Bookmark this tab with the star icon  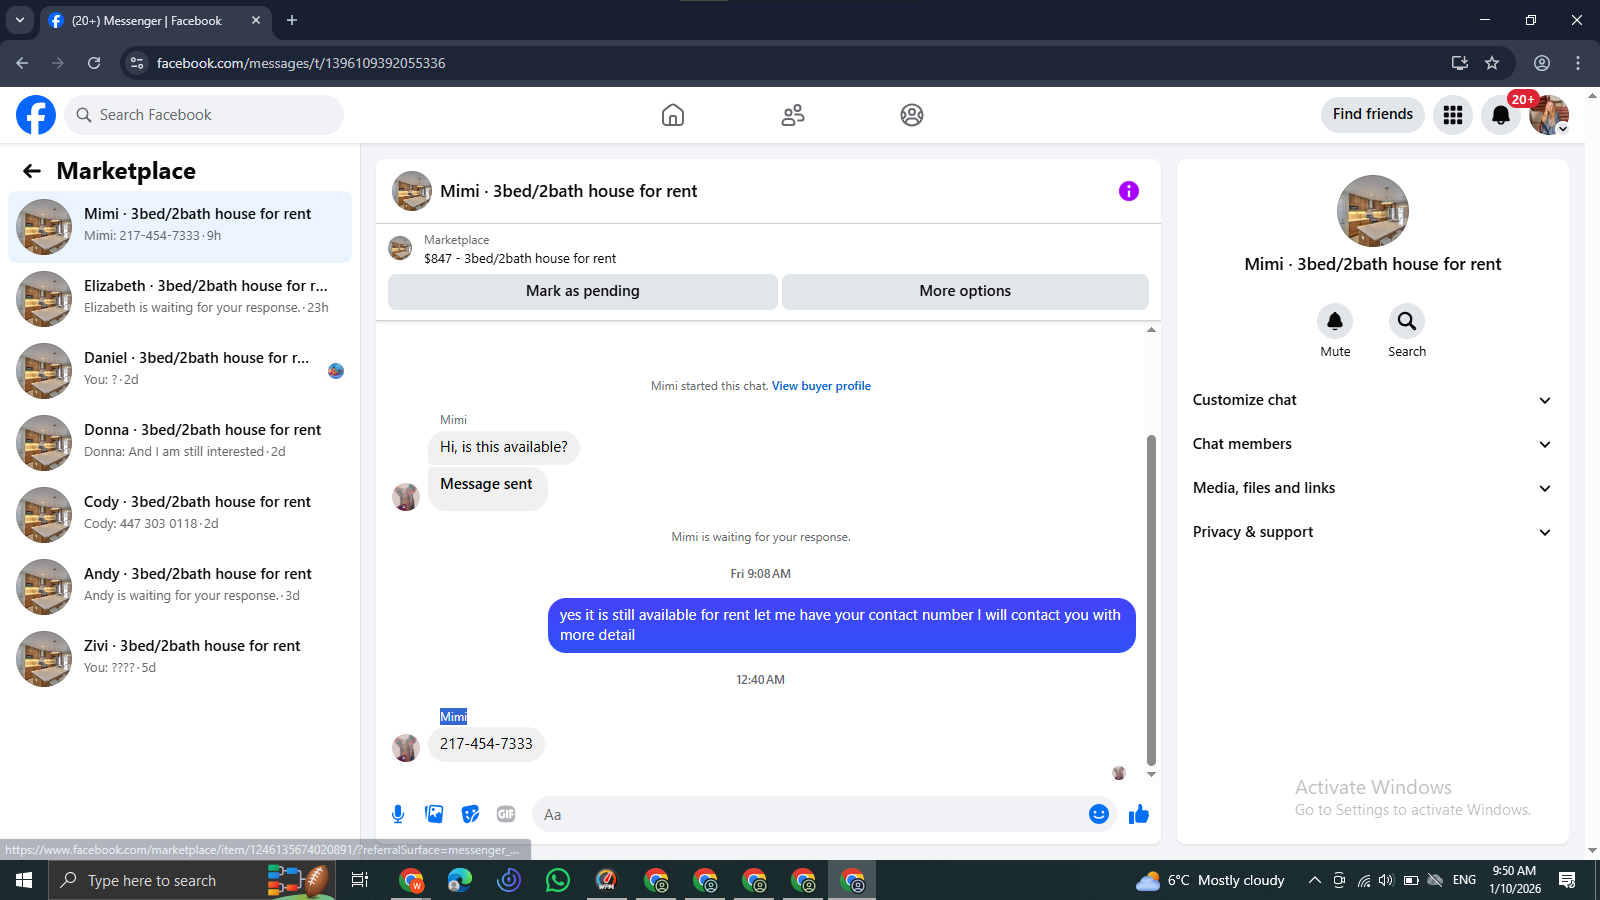[1492, 63]
